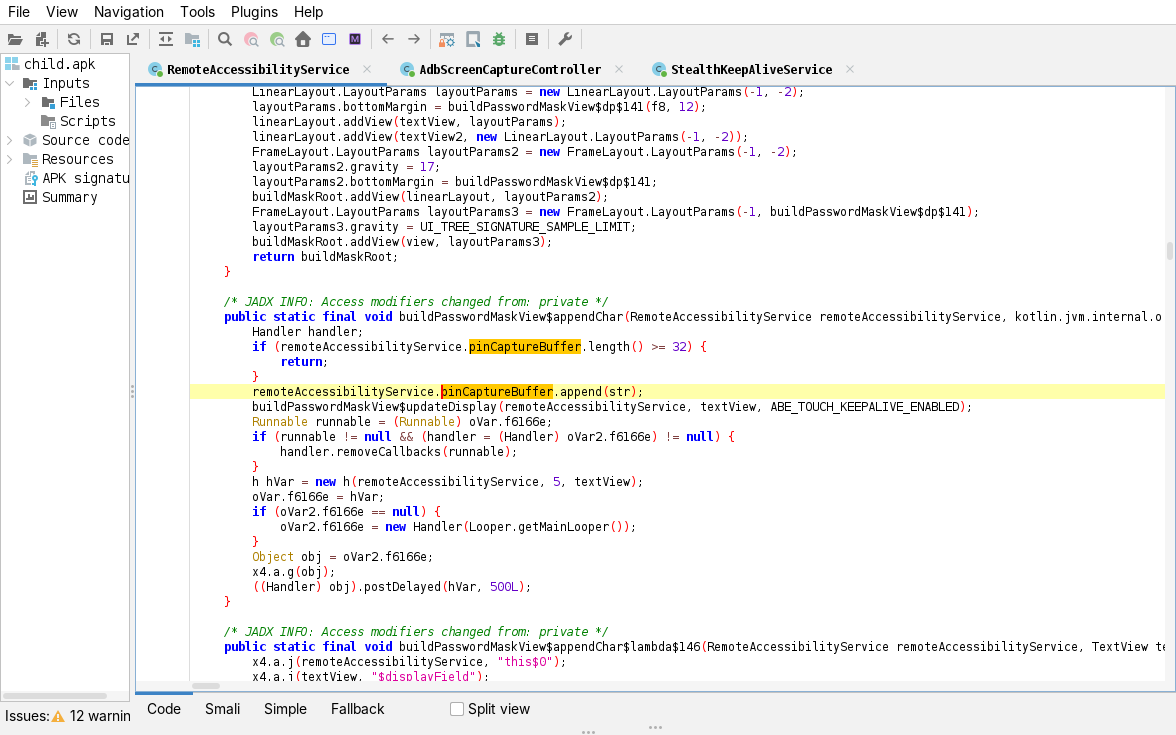Click the "$displayField" string literal
Viewport: 1176px width, 735px height.
tap(422, 676)
